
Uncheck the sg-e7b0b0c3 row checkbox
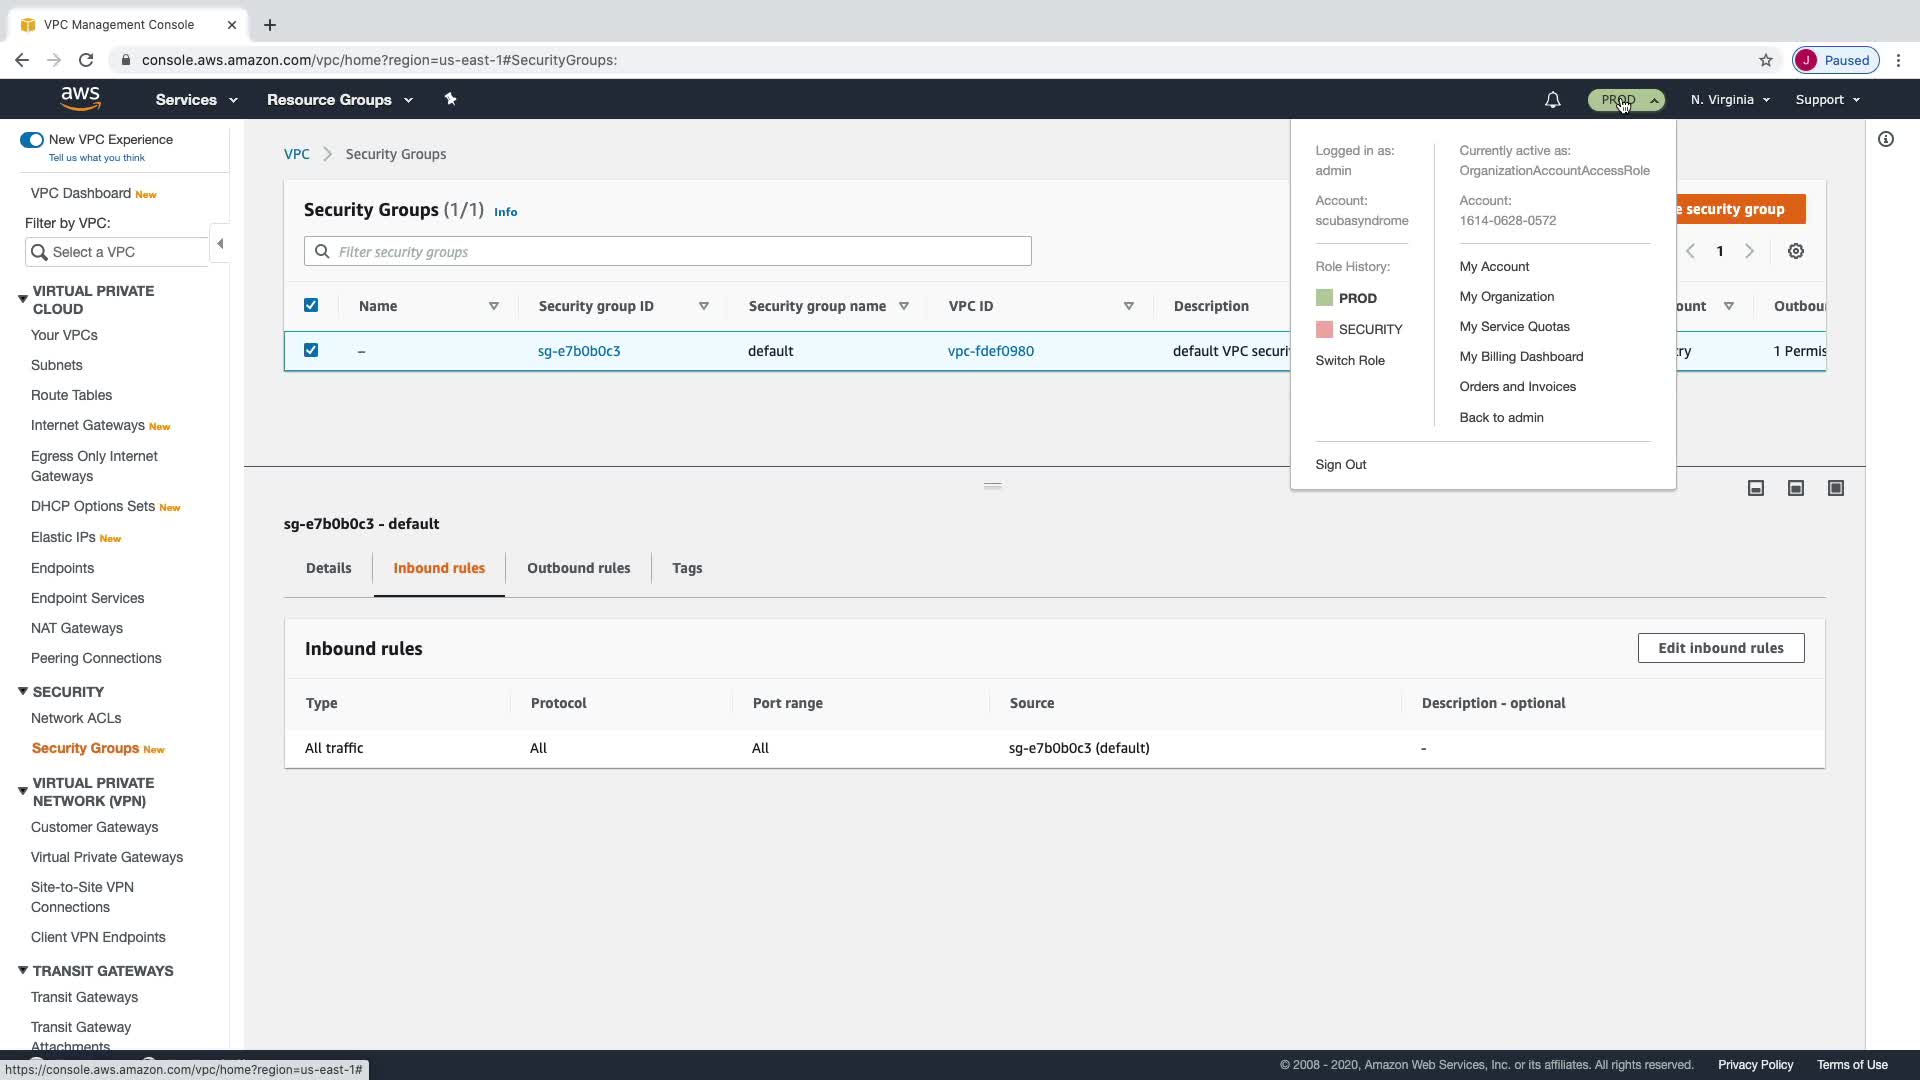[x=311, y=351]
